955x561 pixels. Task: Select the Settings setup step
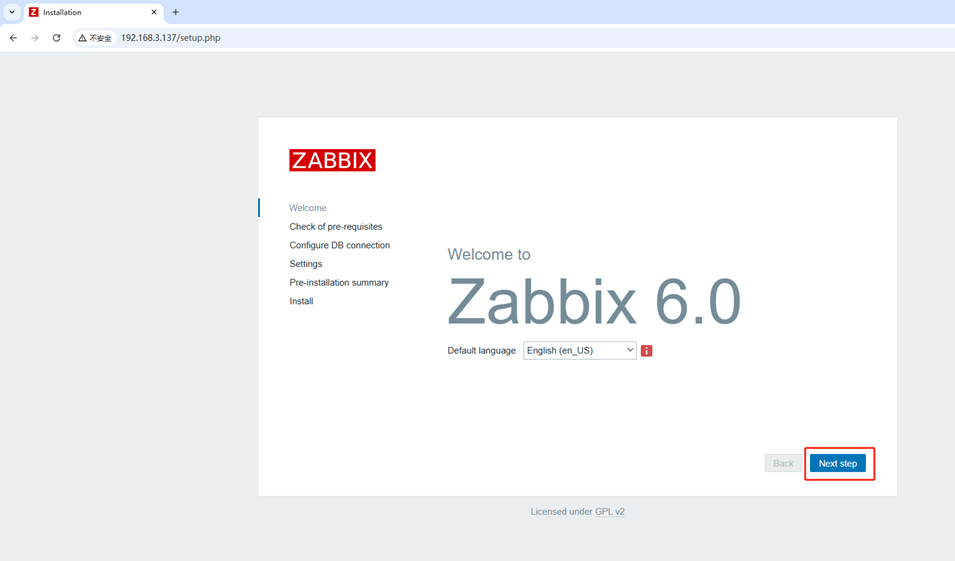point(306,264)
